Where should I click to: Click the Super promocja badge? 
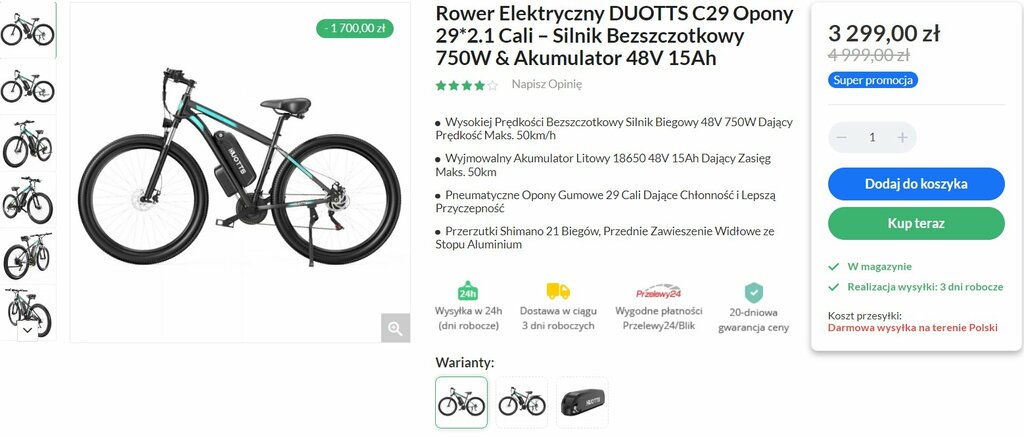click(x=873, y=80)
